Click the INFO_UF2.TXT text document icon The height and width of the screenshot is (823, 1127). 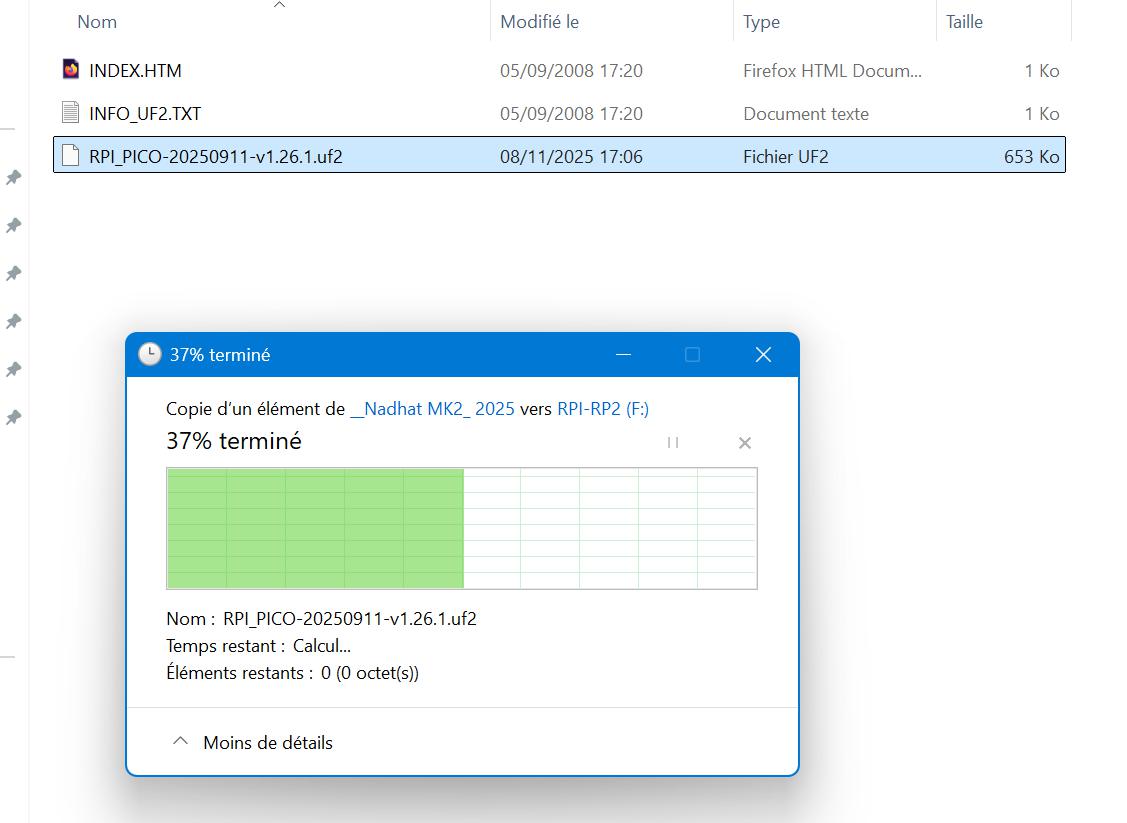coord(70,113)
